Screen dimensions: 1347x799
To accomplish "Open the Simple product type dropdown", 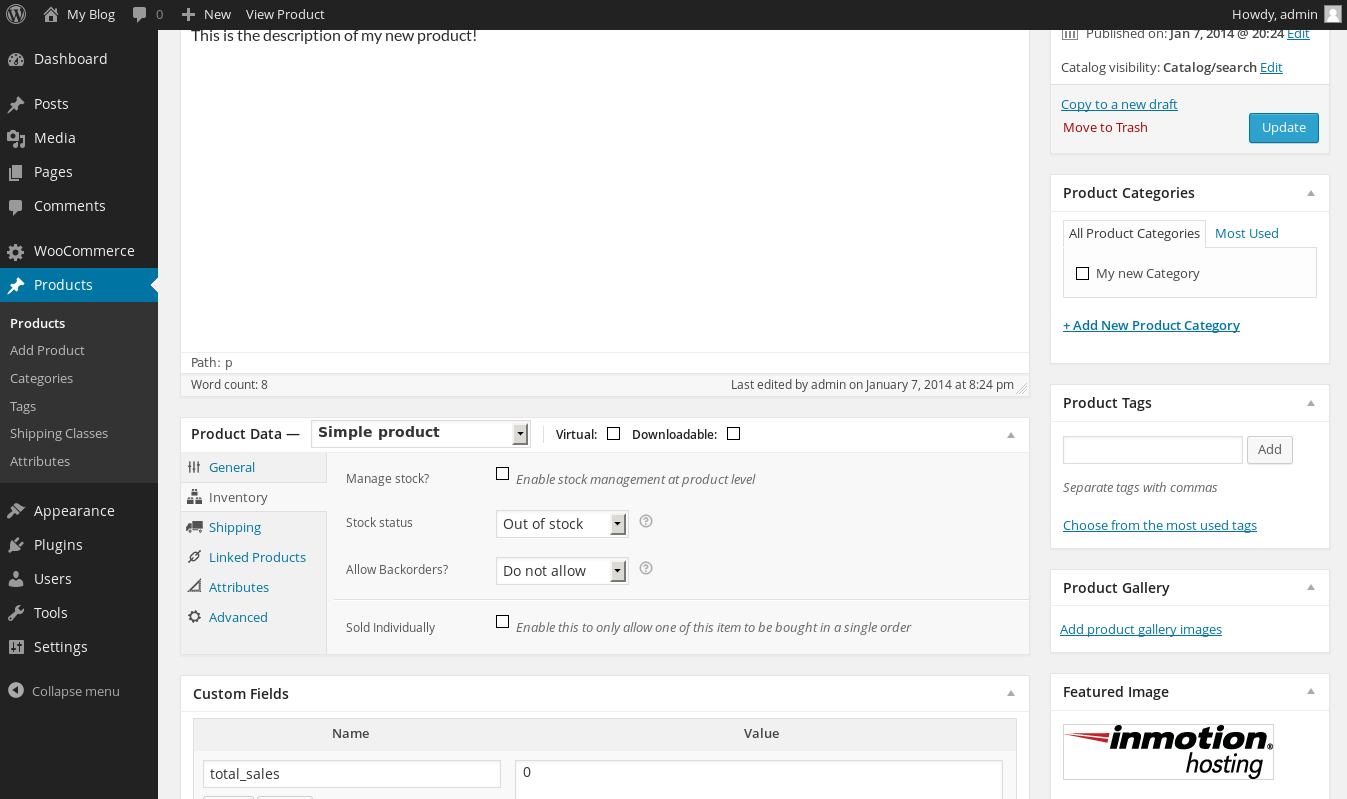I will point(420,433).
